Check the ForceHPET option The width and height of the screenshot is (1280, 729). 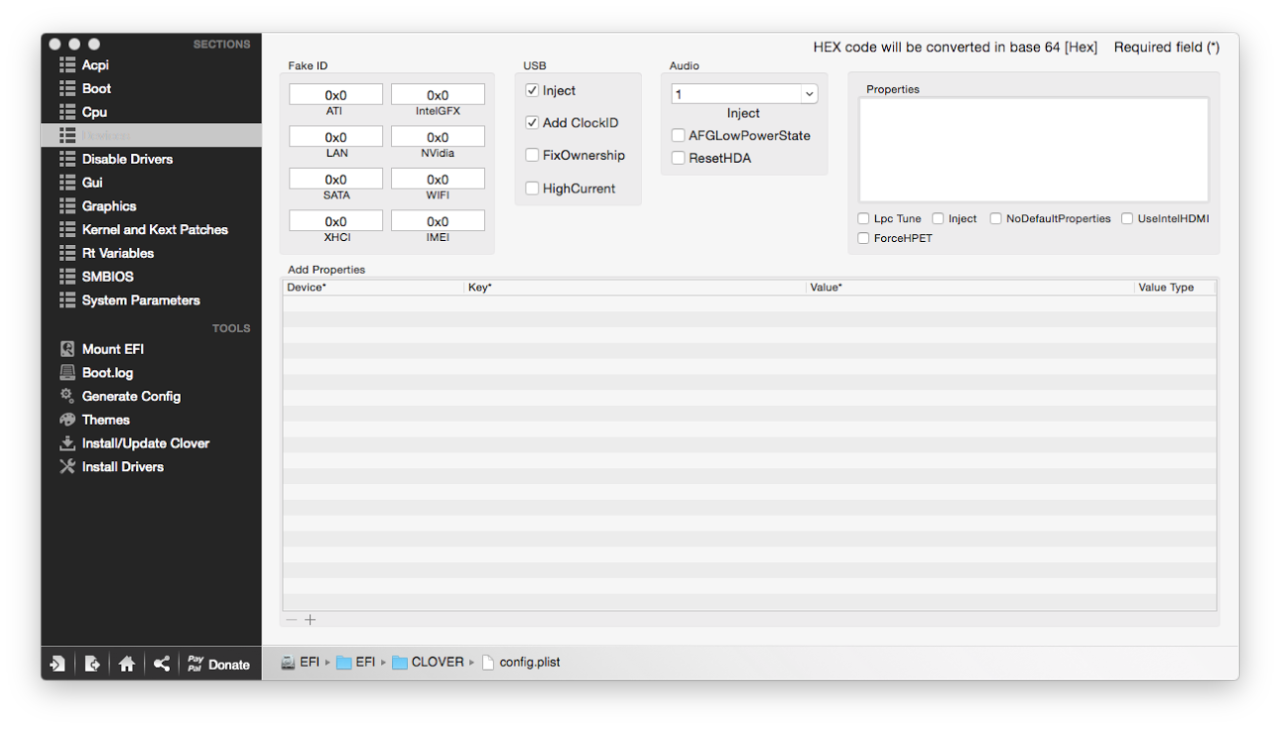[864, 238]
